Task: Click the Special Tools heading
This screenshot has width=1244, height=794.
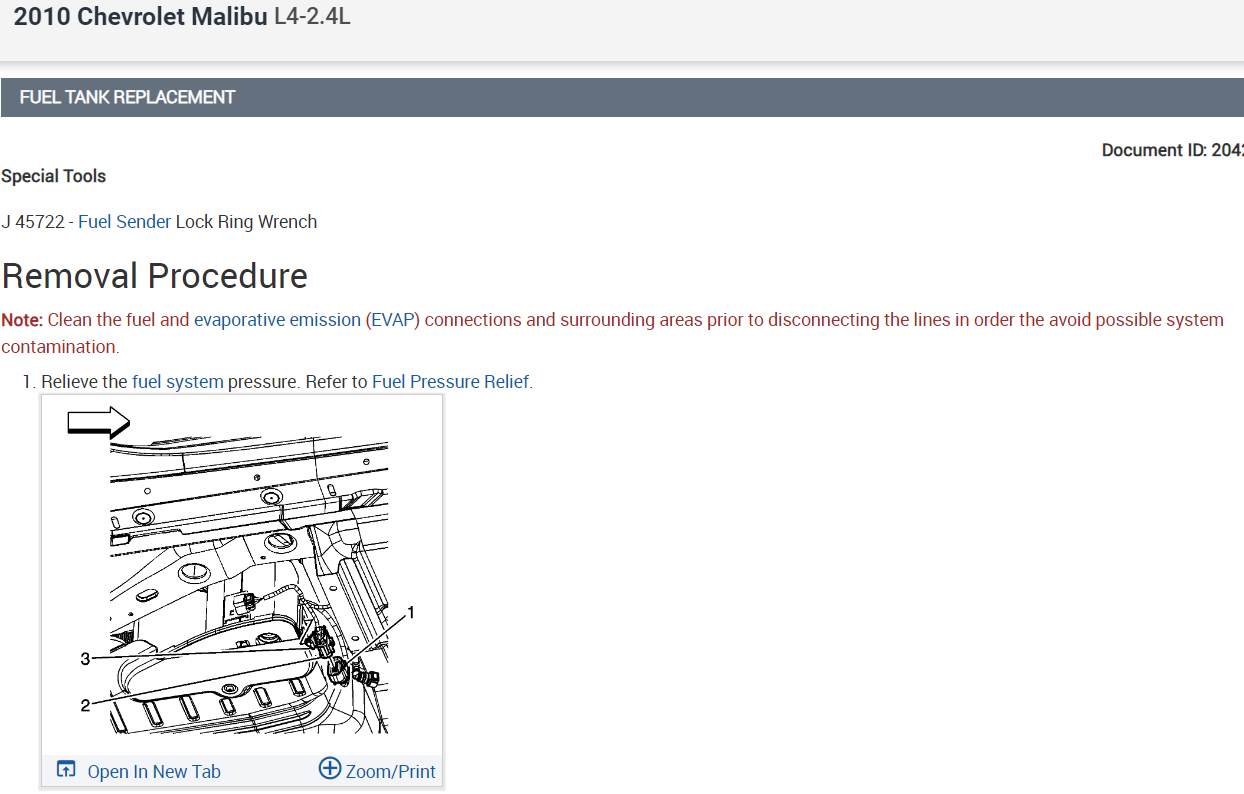Action: [x=53, y=176]
